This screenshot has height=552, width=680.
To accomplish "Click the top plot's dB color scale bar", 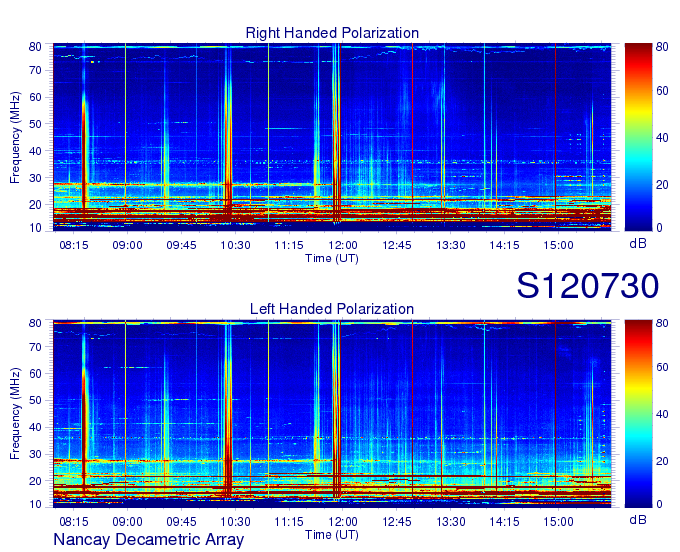I will pyautogui.click(x=638, y=137).
